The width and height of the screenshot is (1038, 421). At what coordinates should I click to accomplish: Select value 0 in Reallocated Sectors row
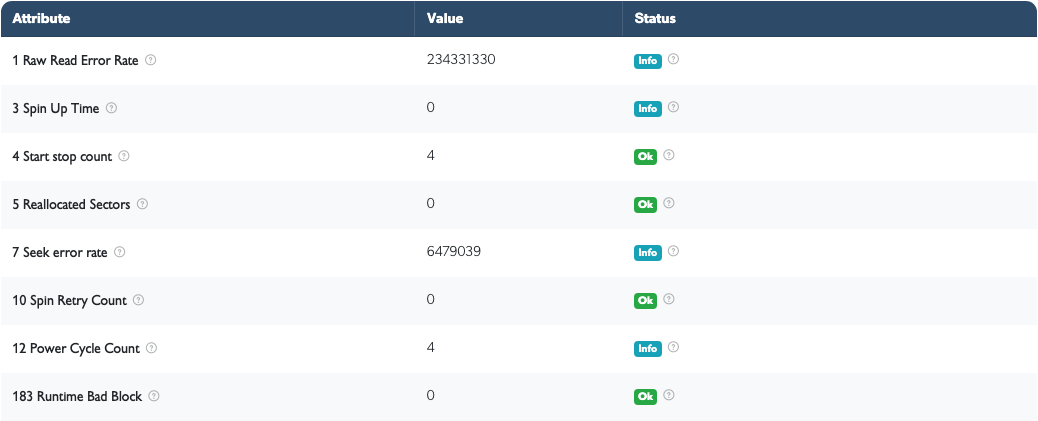pyautogui.click(x=431, y=203)
